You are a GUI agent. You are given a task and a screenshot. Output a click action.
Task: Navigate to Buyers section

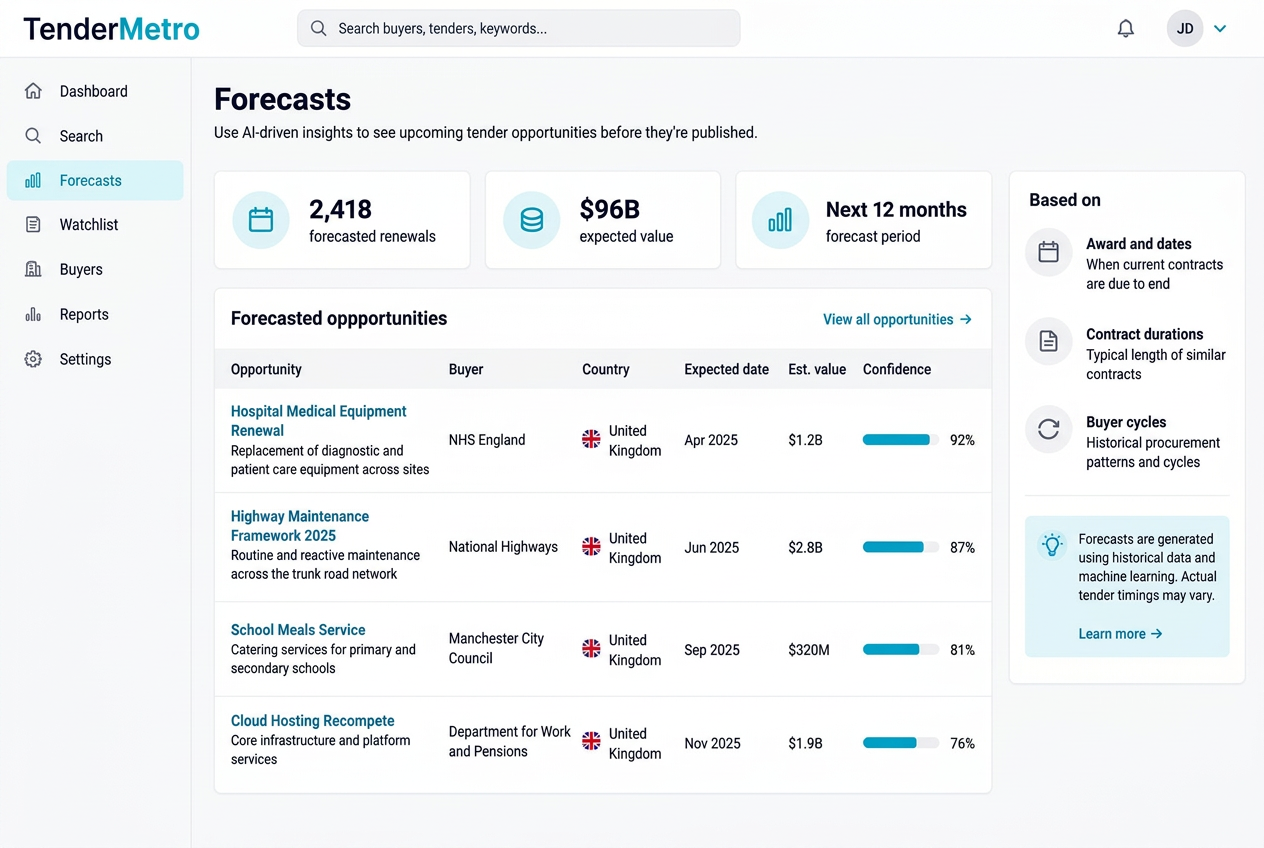95,270
